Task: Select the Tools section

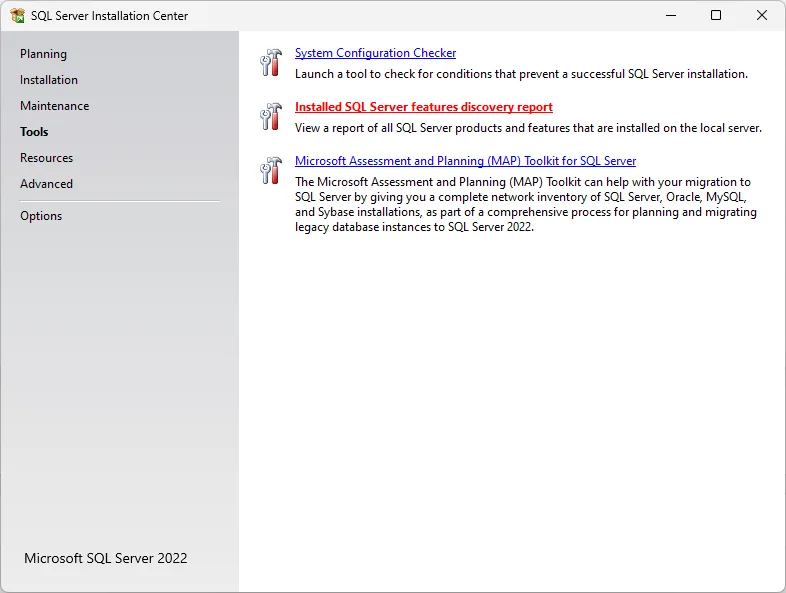Action: click(34, 132)
